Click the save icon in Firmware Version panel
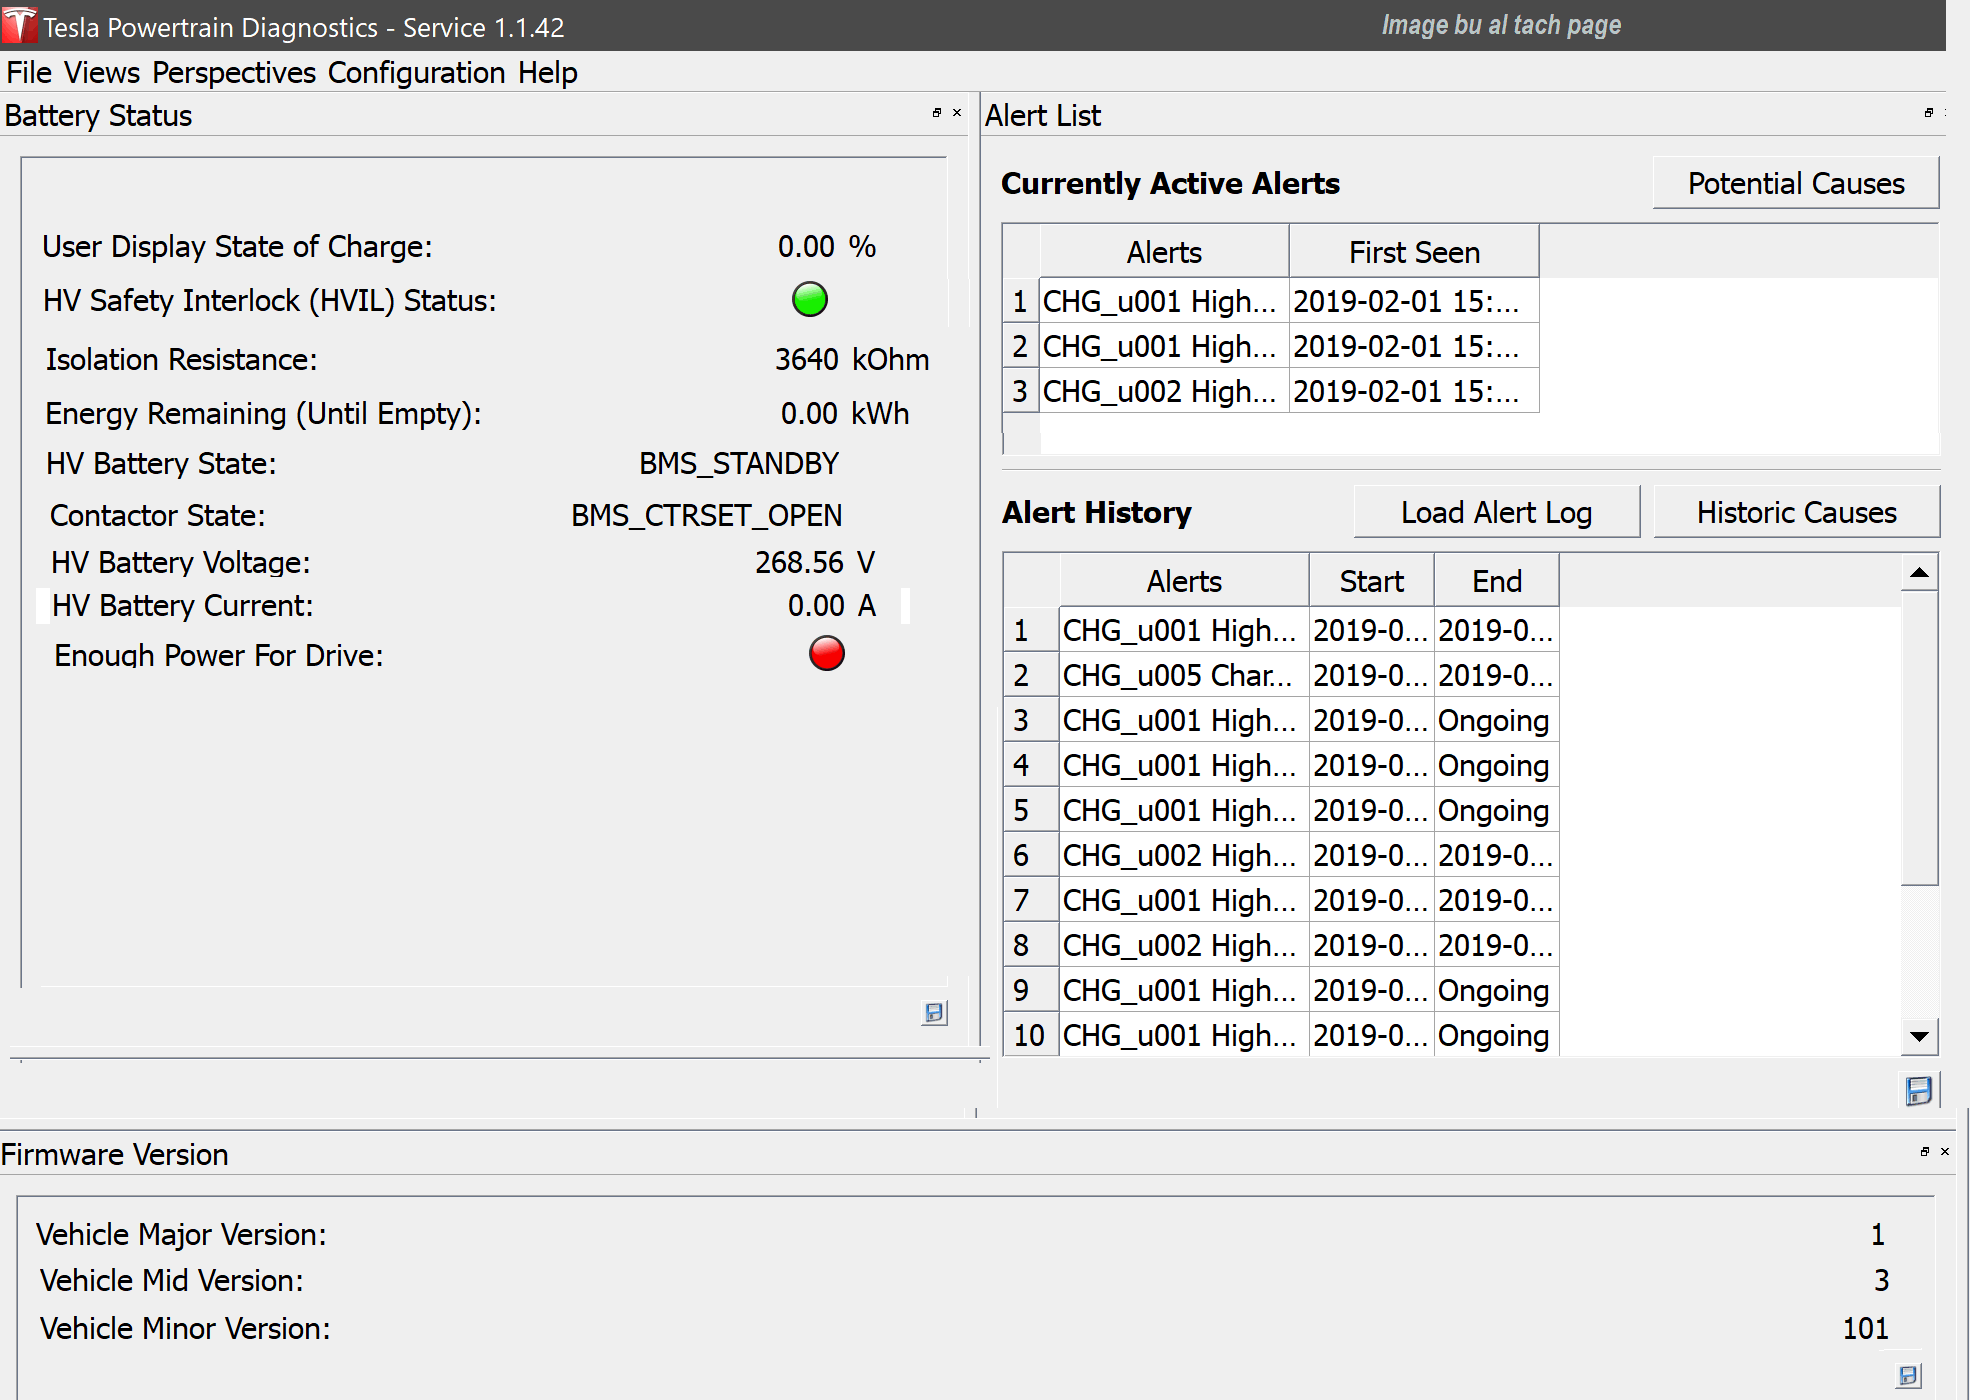Image resolution: width=1970 pixels, height=1400 pixels. [x=1908, y=1376]
